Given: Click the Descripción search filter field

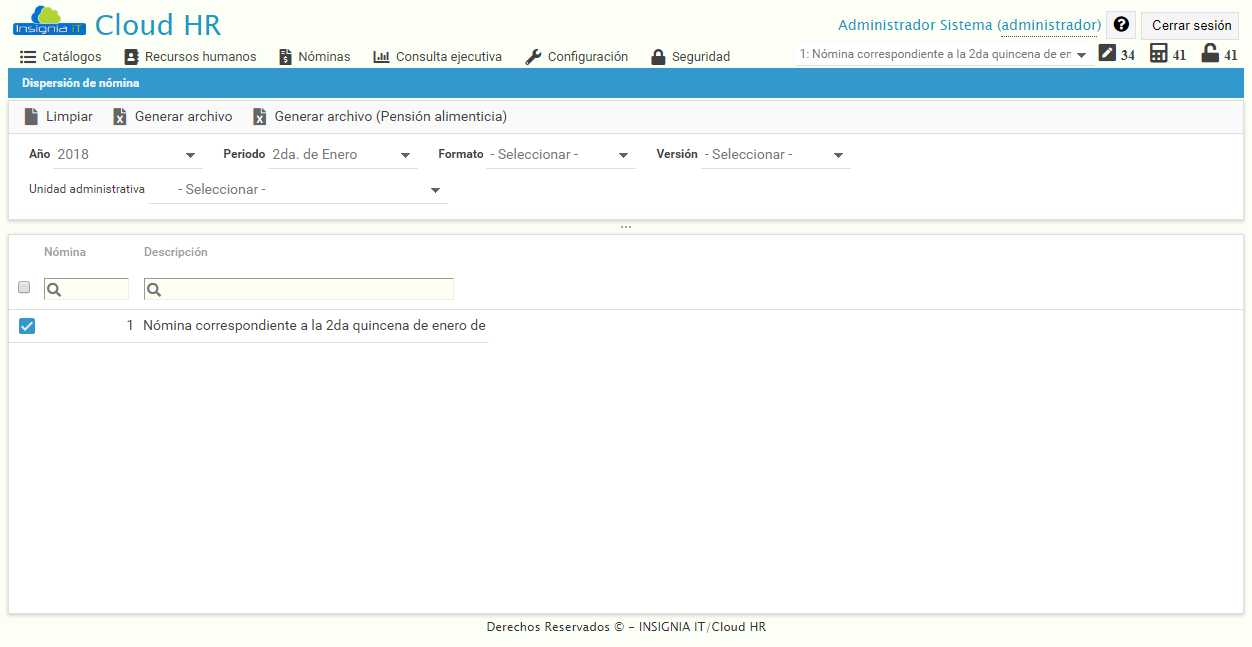Looking at the screenshot, I should click(x=298, y=288).
